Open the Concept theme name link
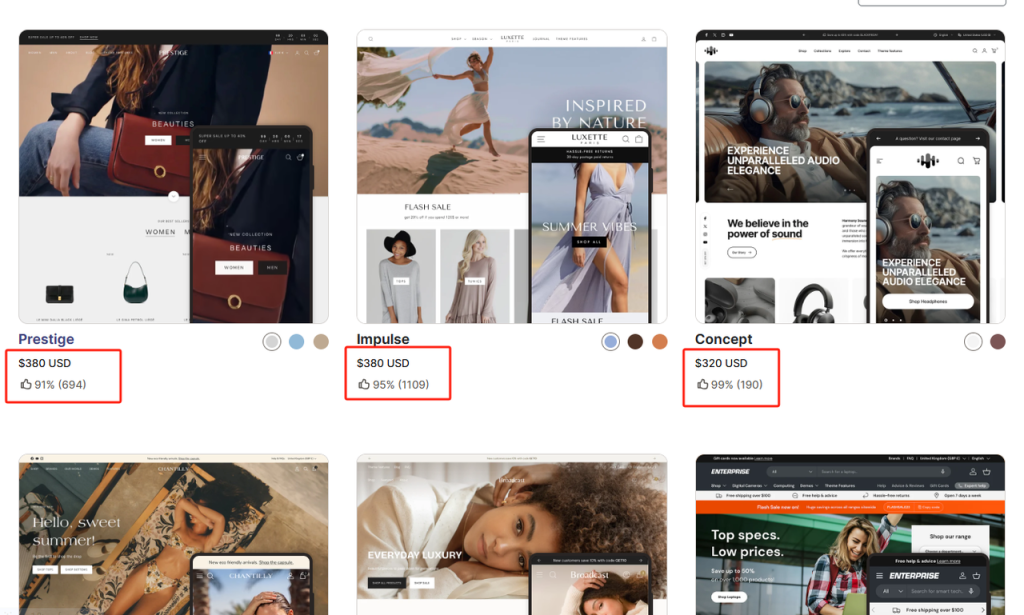Image resolution: width=1024 pixels, height=615 pixels. click(x=724, y=339)
